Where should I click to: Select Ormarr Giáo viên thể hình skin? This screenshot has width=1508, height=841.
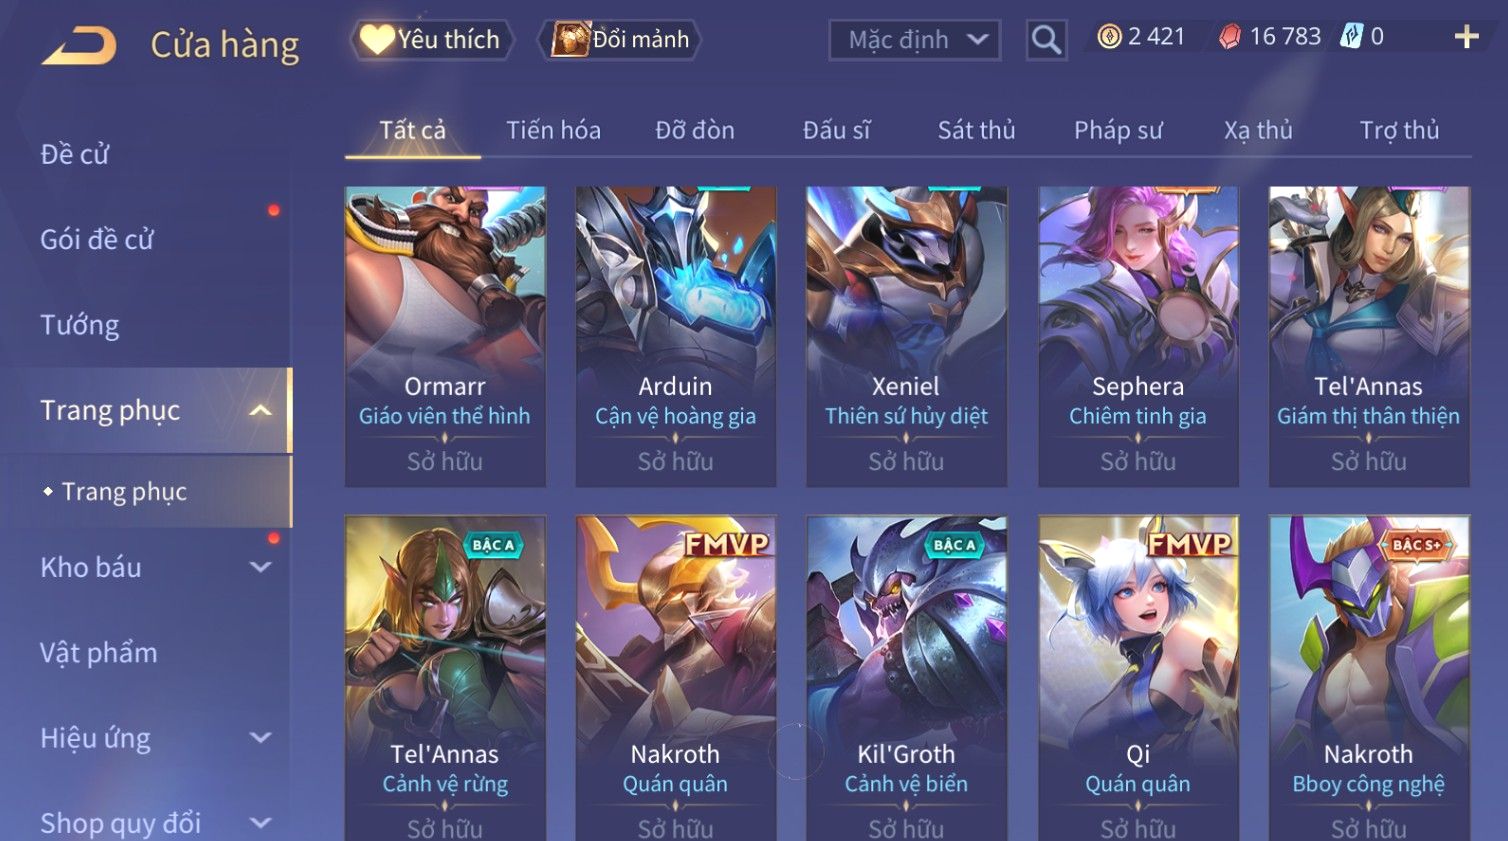tap(445, 336)
